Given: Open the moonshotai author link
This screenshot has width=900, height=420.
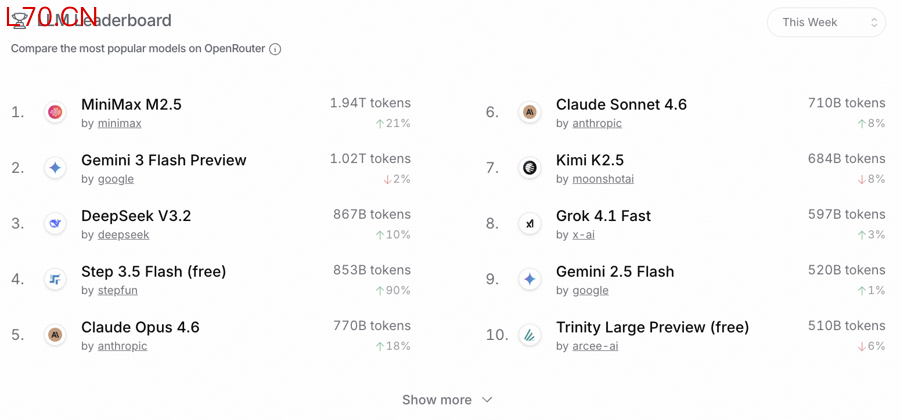Looking at the screenshot, I should click(603, 179).
